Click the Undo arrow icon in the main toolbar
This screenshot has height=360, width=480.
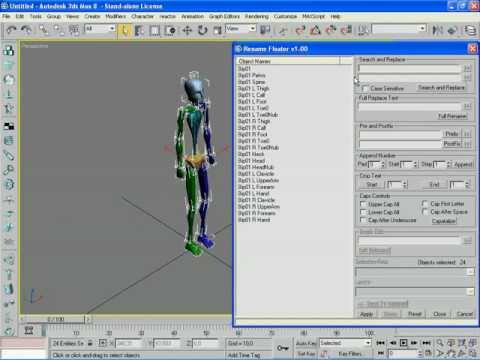point(11,30)
